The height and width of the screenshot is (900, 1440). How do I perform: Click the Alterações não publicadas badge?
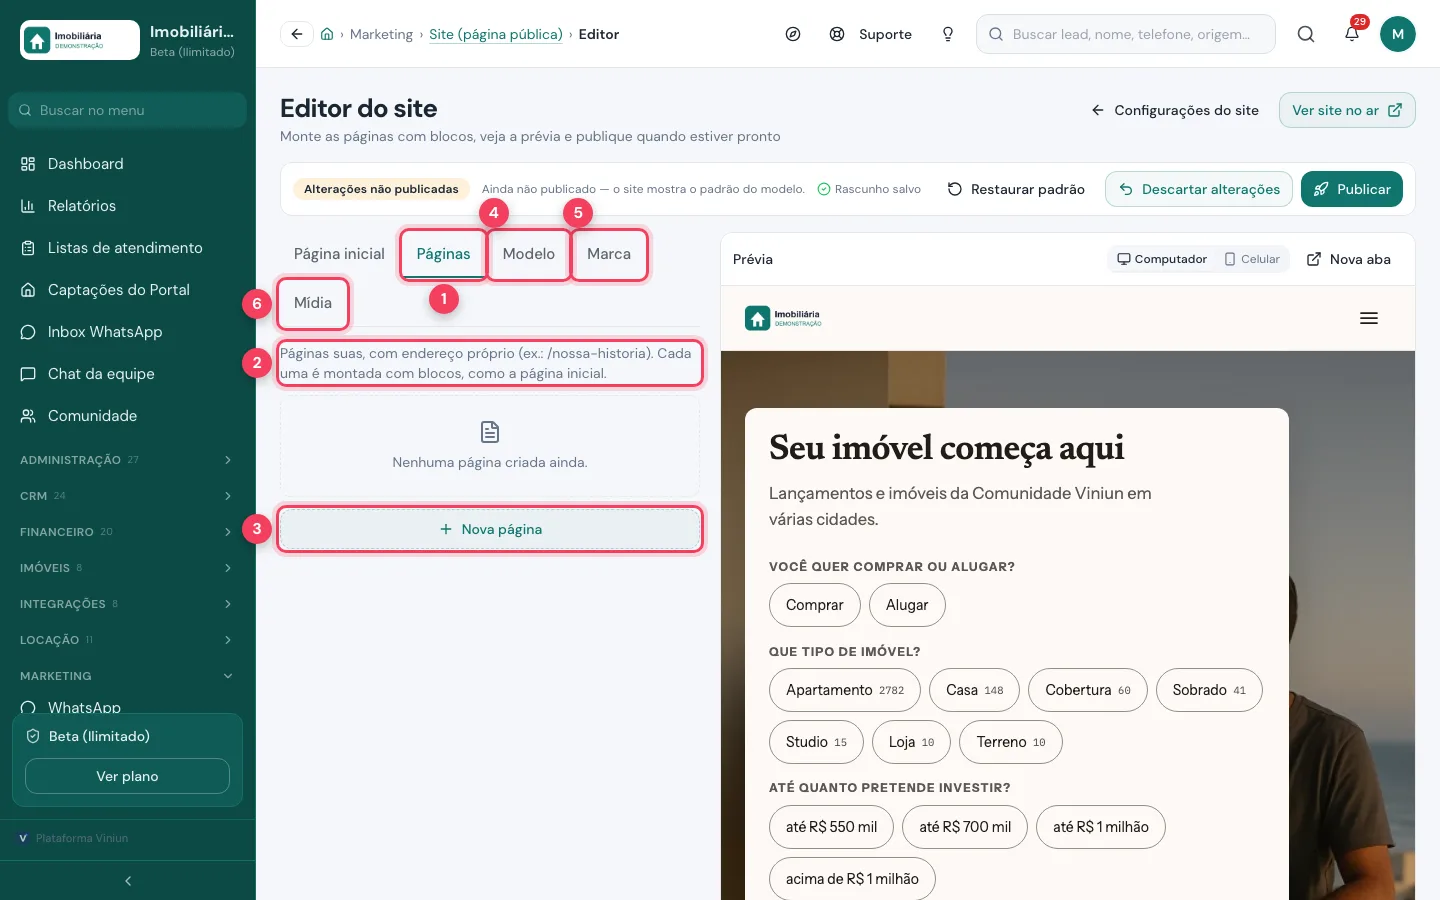point(381,189)
